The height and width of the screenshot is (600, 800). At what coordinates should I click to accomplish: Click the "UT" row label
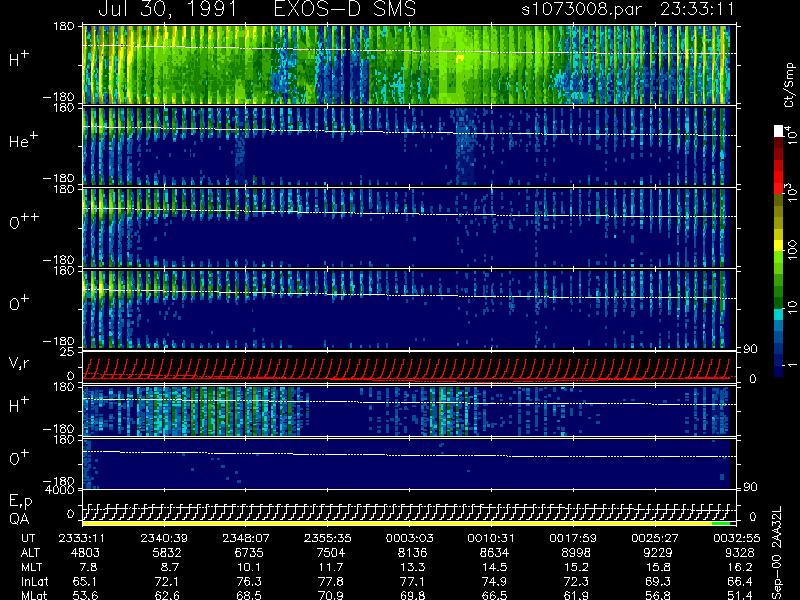click(x=29, y=538)
